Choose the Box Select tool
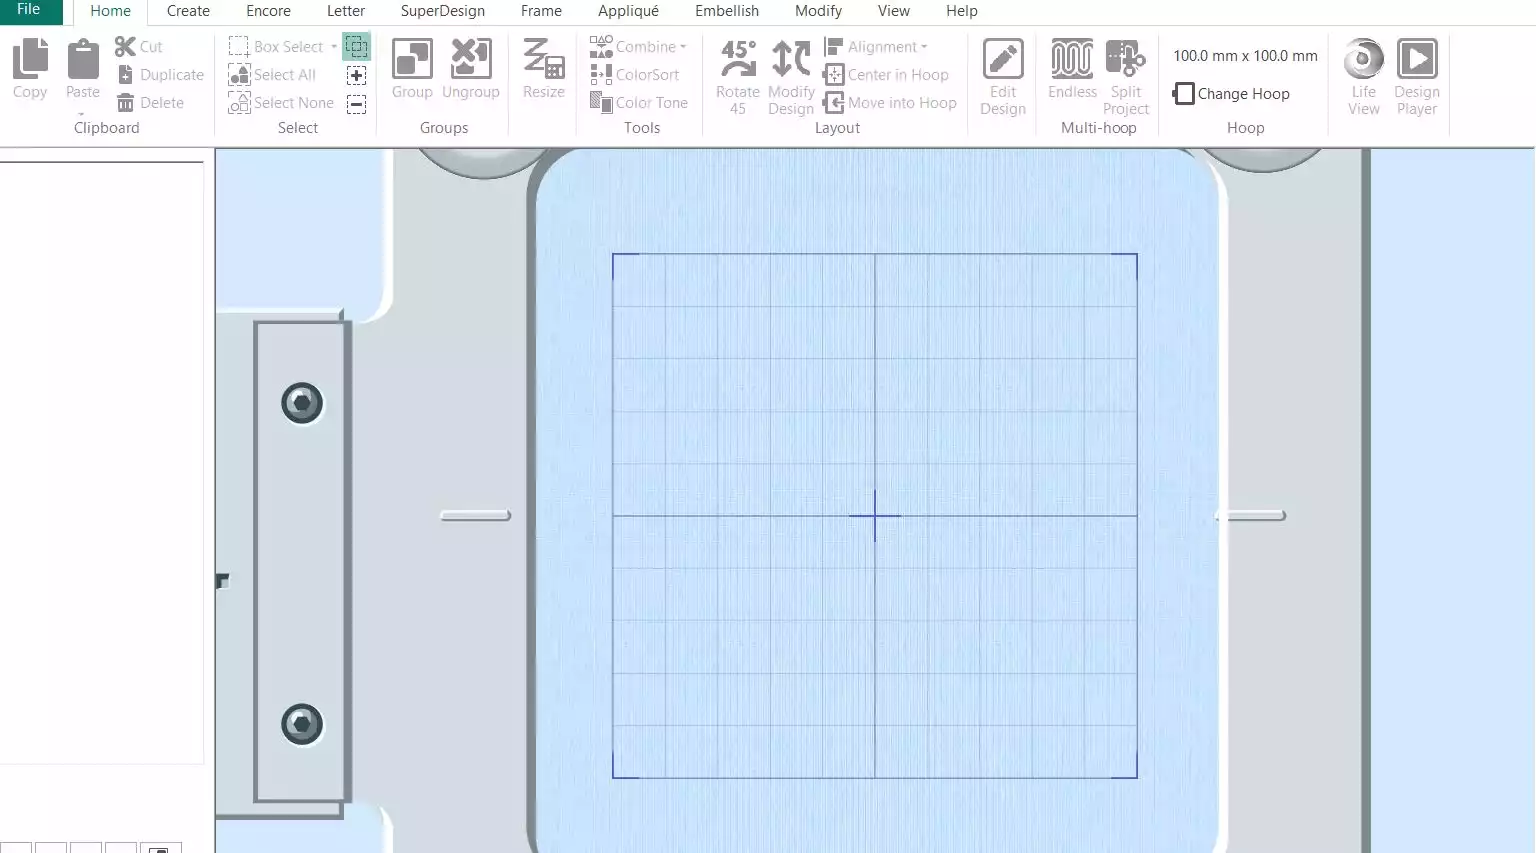This screenshot has height=853, width=1536. [x=276, y=47]
